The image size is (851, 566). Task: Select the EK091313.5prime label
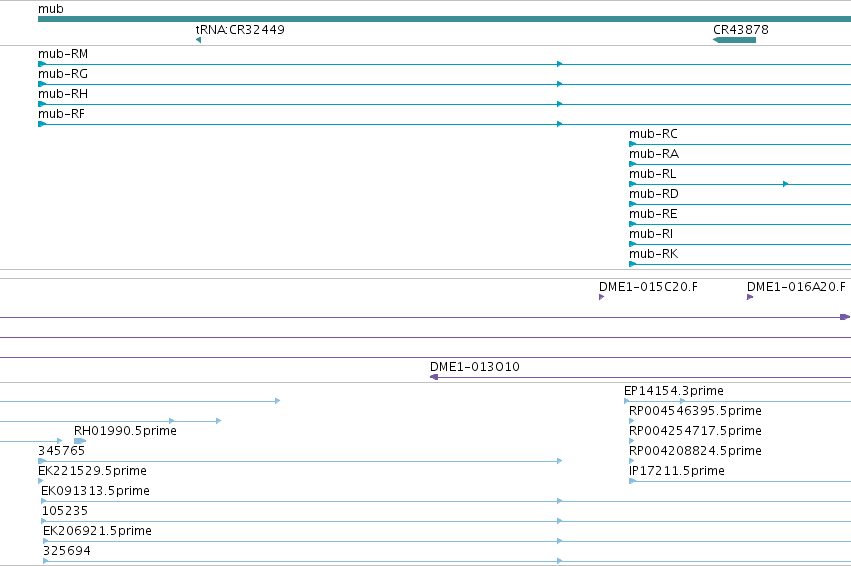point(96,491)
